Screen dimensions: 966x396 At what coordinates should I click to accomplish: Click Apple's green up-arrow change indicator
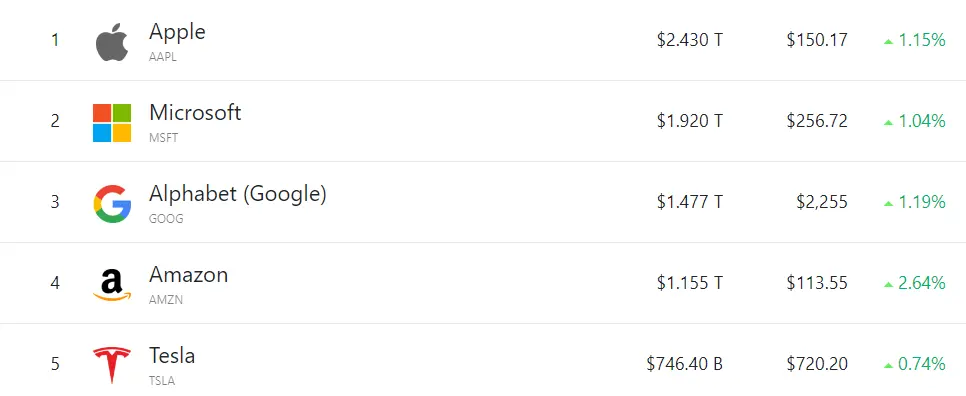pyautogui.click(x=888, y=42)
